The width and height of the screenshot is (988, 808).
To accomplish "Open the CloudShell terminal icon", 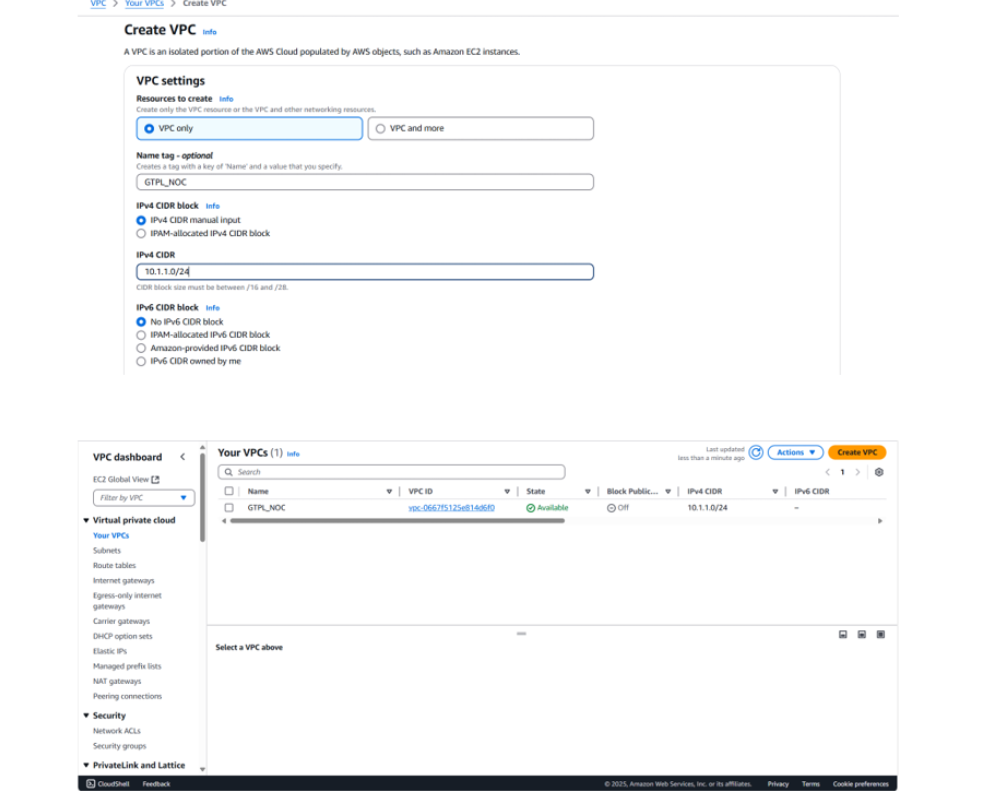I will (91, 784).
